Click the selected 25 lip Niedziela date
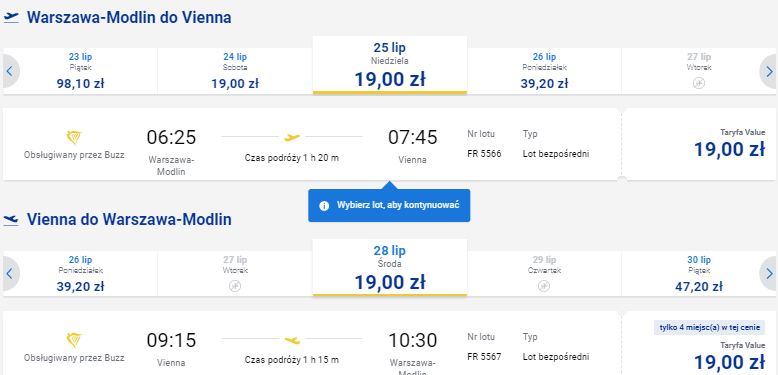Image resolution: width=778 pixels, height=375 pixels. (389, 65)
